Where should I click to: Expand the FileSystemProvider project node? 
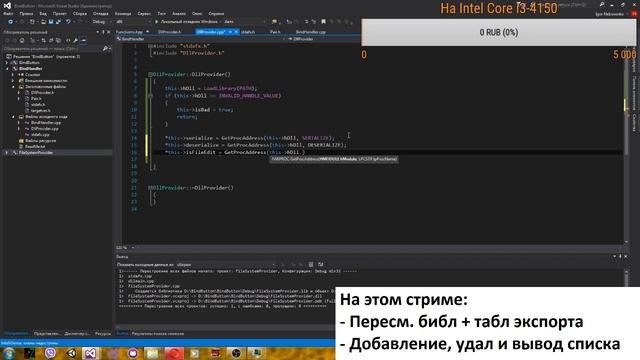7,153
